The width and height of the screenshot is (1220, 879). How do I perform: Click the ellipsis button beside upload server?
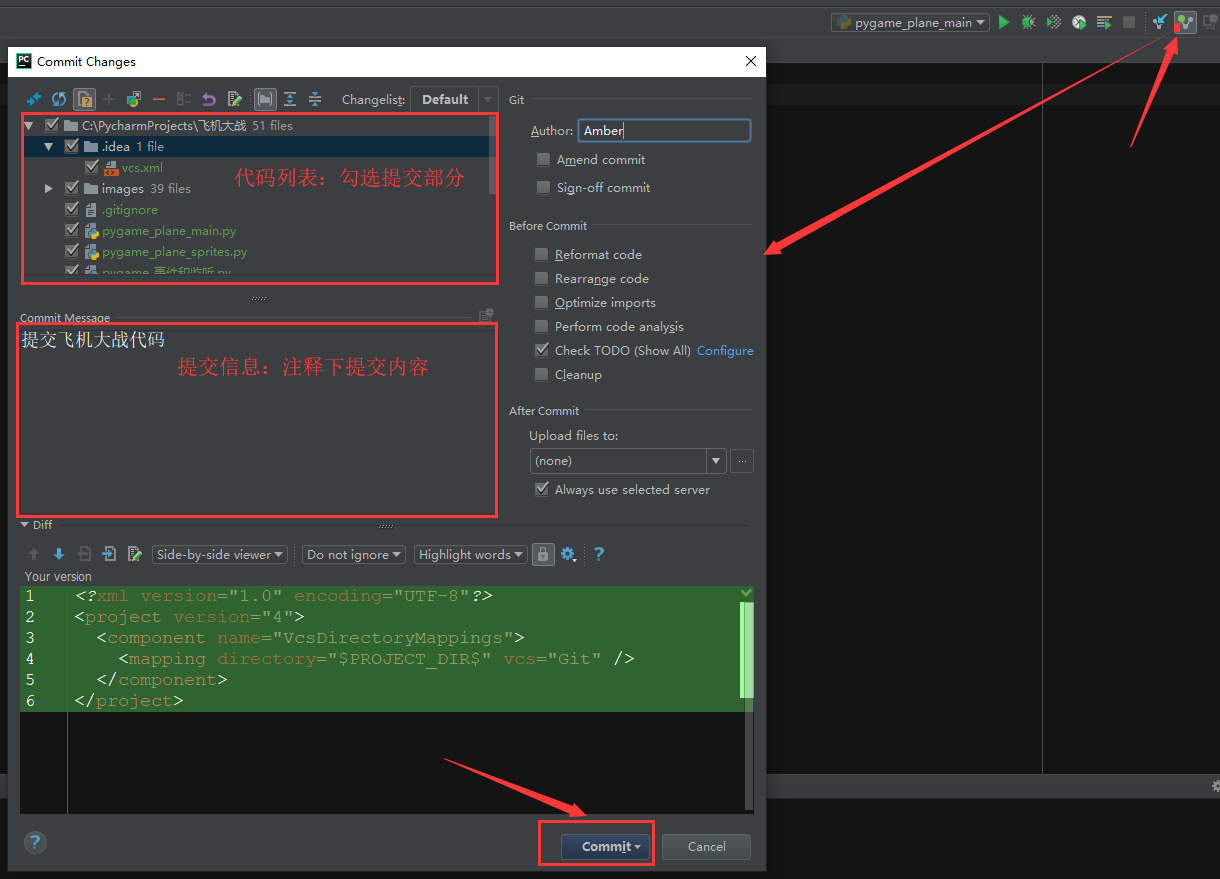742,461
